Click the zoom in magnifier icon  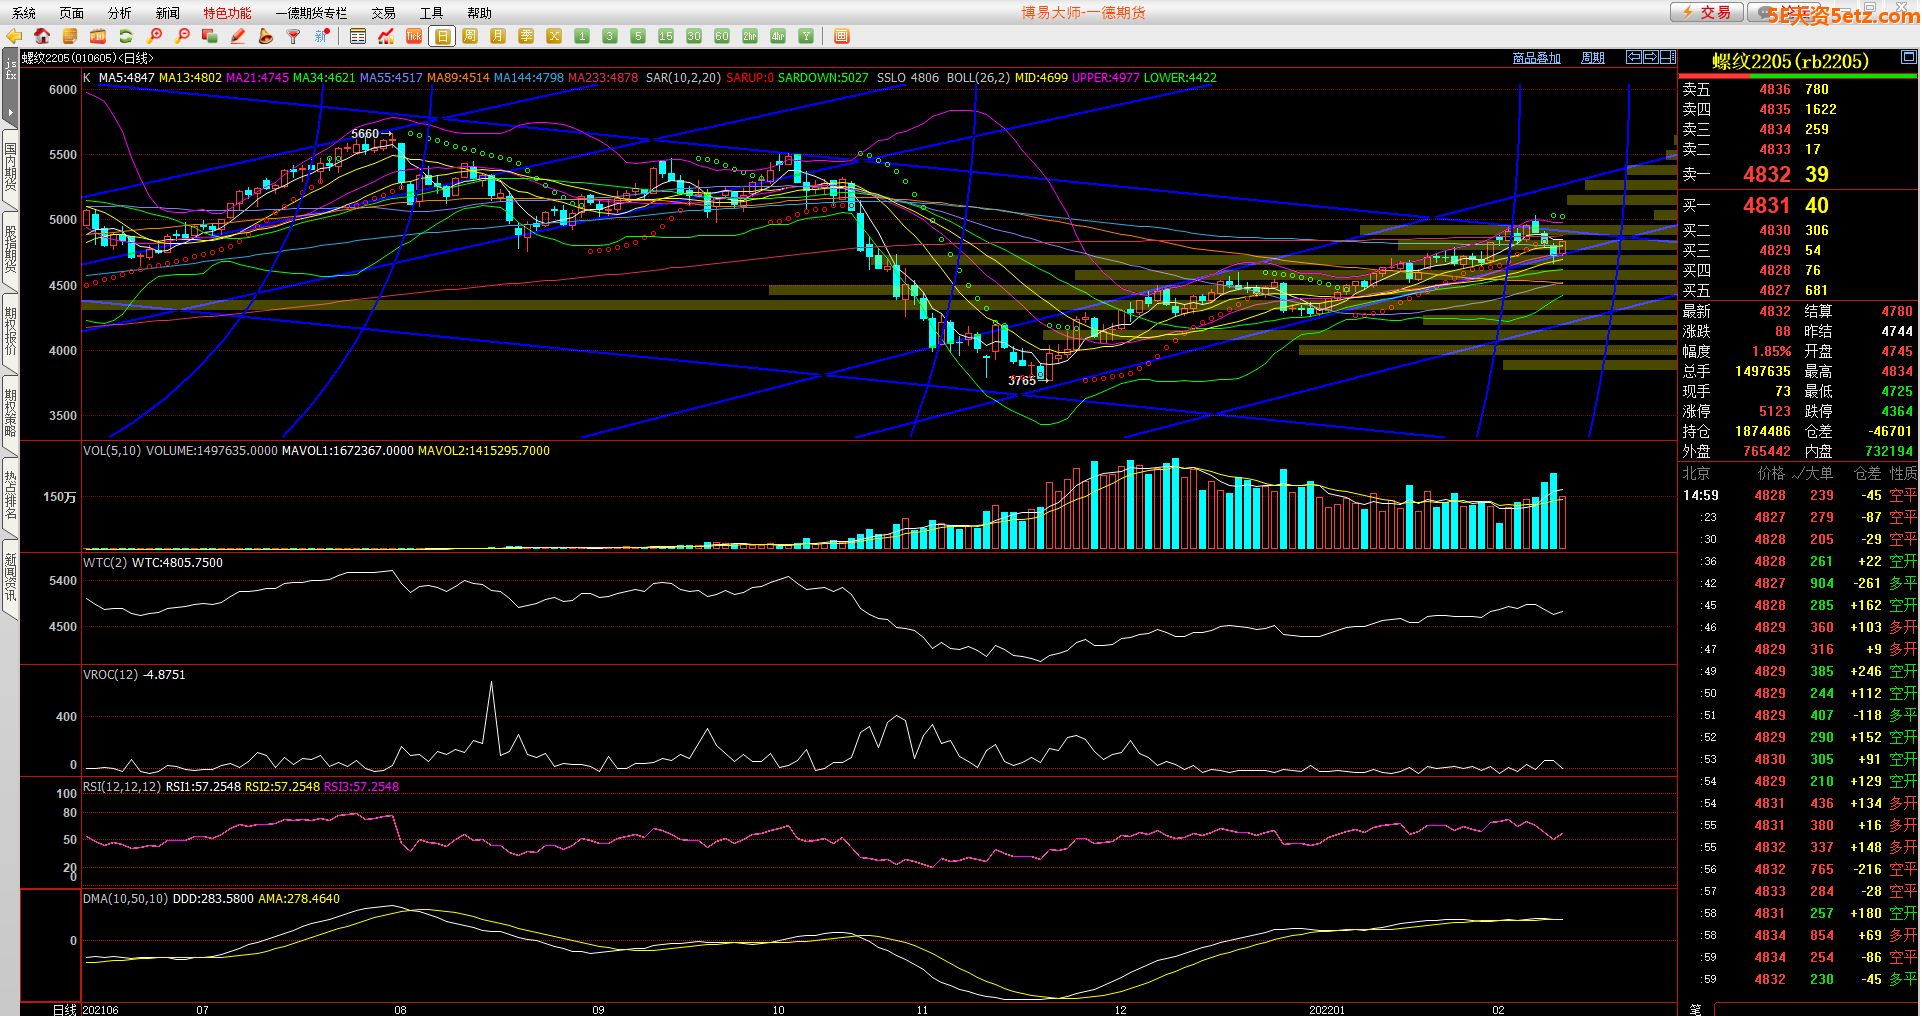point(154,36)
